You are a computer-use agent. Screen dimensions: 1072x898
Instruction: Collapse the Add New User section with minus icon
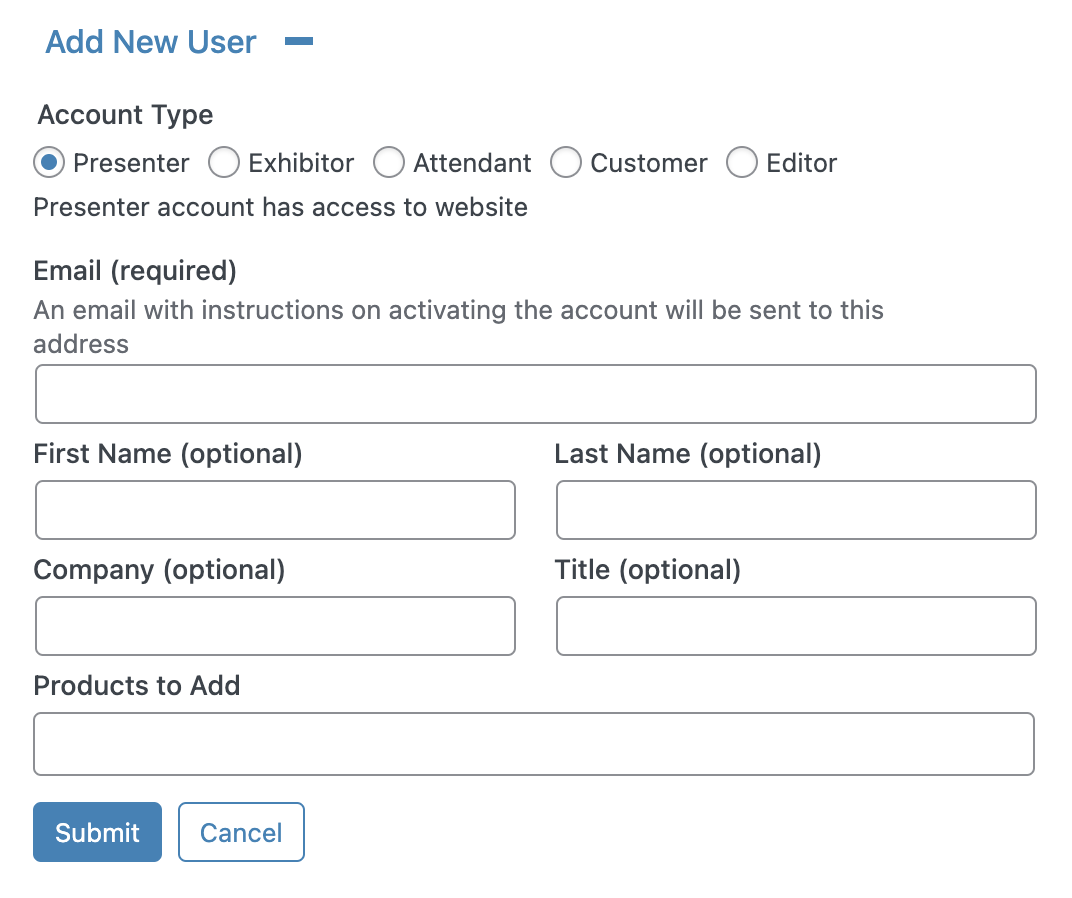[299, 42]
